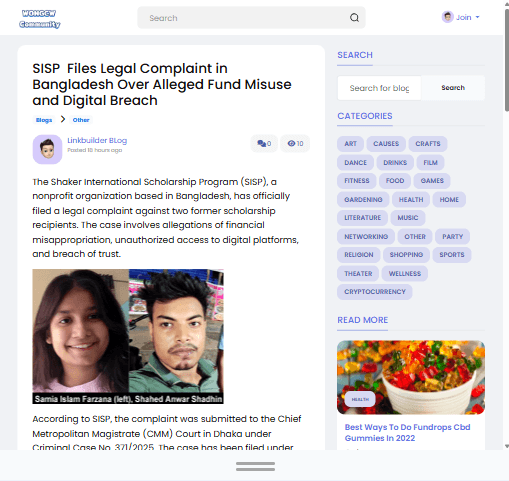509x481 pixels.
Task: Click the scrollbar down arrow
Action: pos(507,446)
